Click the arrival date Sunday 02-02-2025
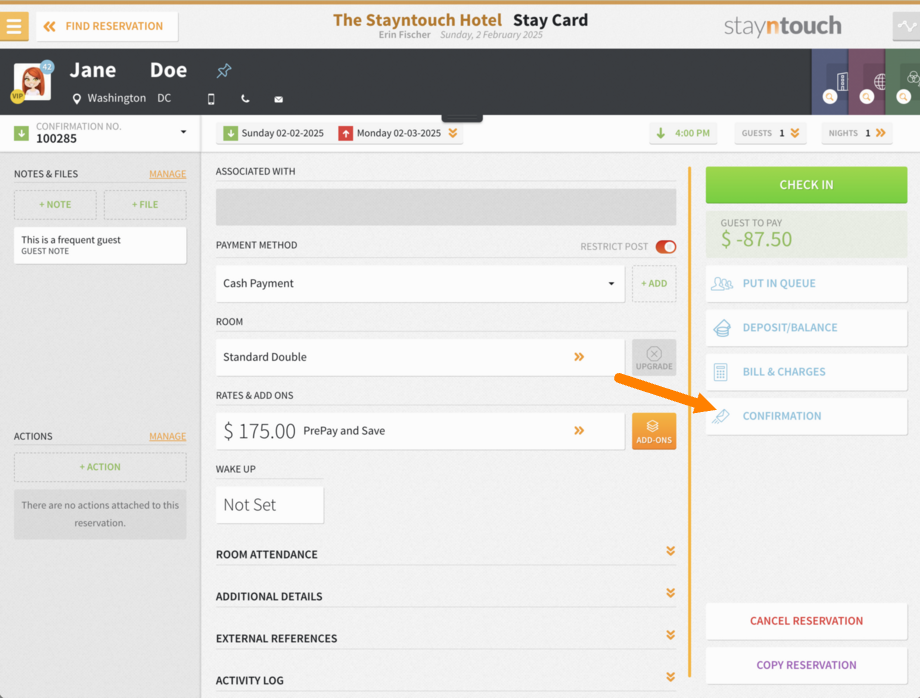This screenshot has width=920, height=698. (273, 133)
